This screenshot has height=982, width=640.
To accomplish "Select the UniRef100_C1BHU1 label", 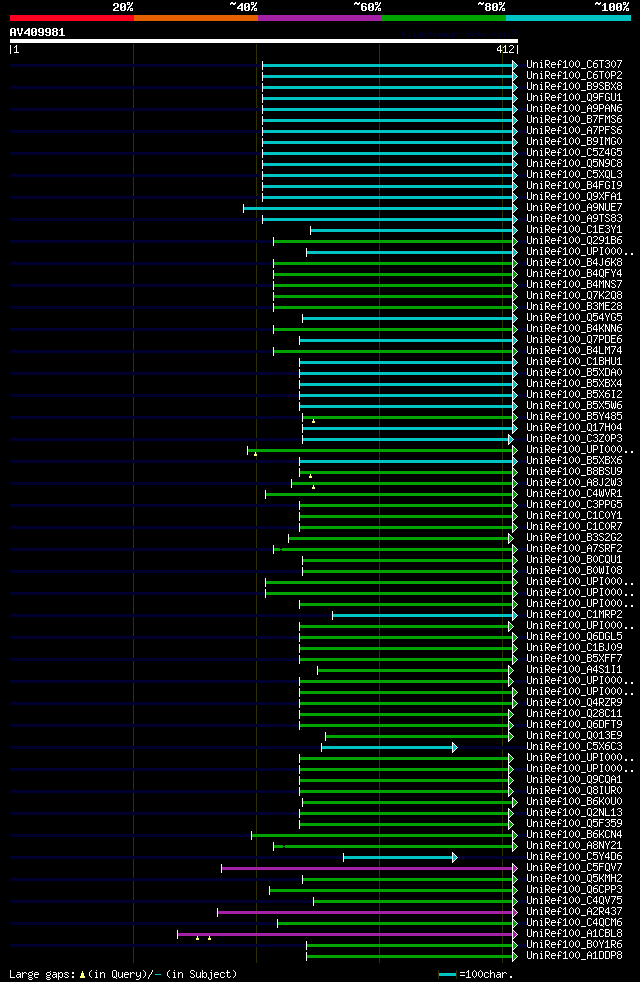I will point(574,362).
